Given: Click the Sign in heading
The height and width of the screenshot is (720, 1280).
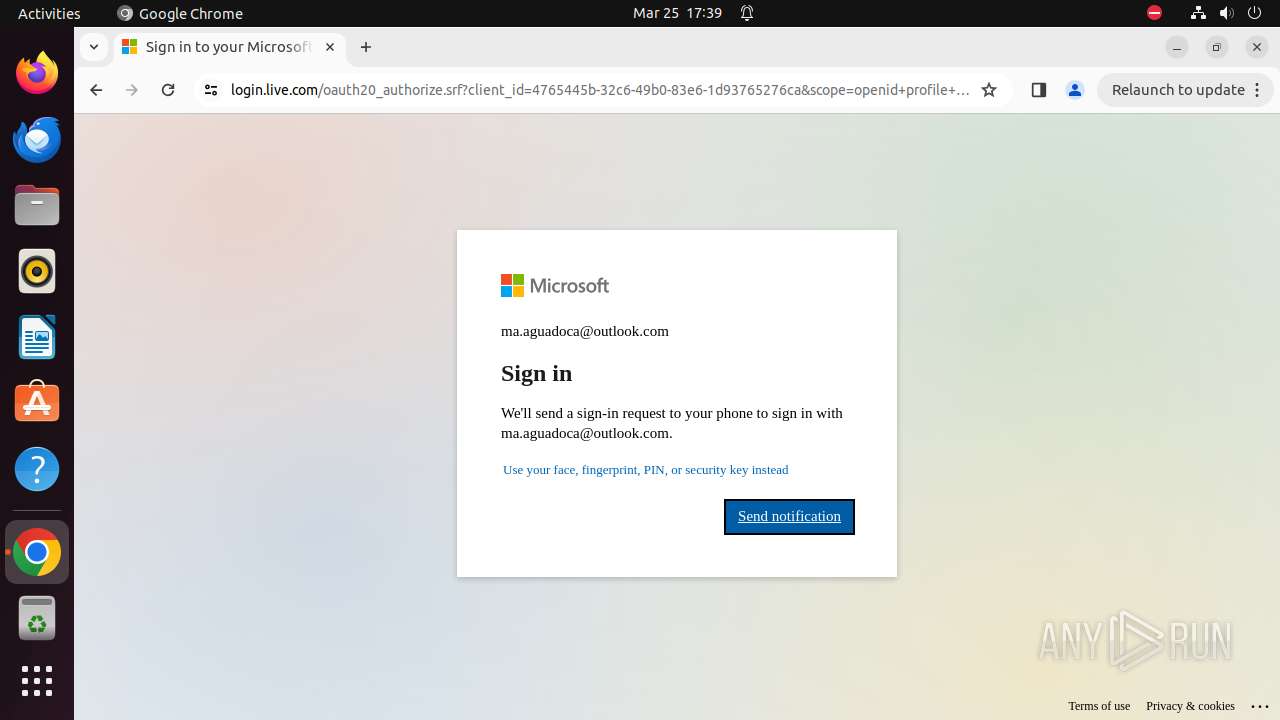Looking at the screenshot, I should coord(537,373).
